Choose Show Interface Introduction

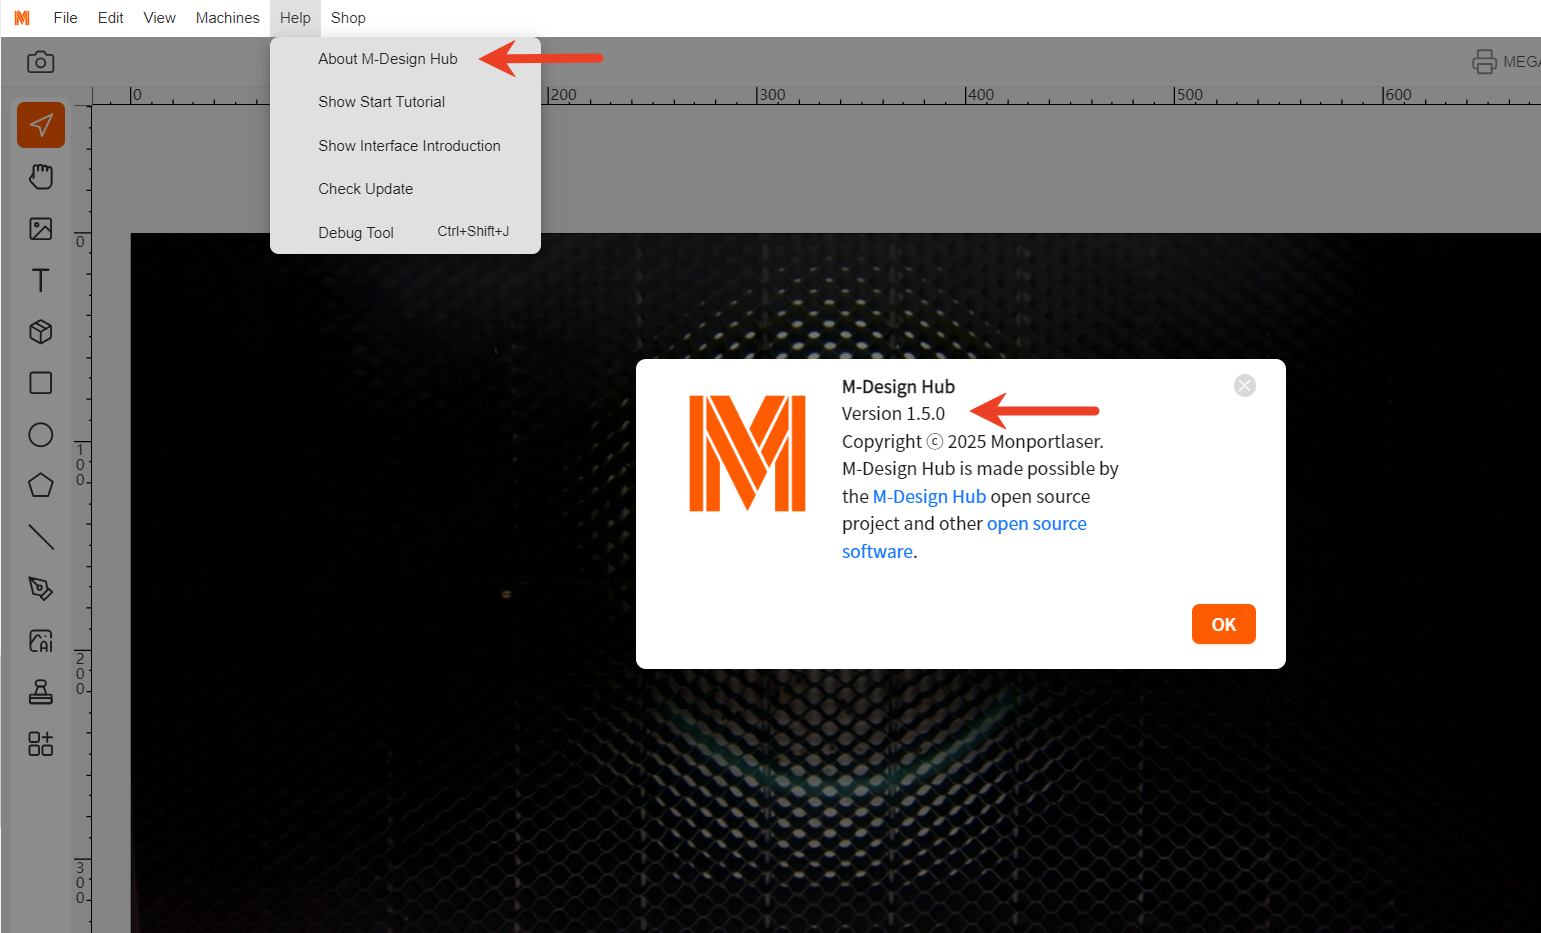click(x=409, y=146)
